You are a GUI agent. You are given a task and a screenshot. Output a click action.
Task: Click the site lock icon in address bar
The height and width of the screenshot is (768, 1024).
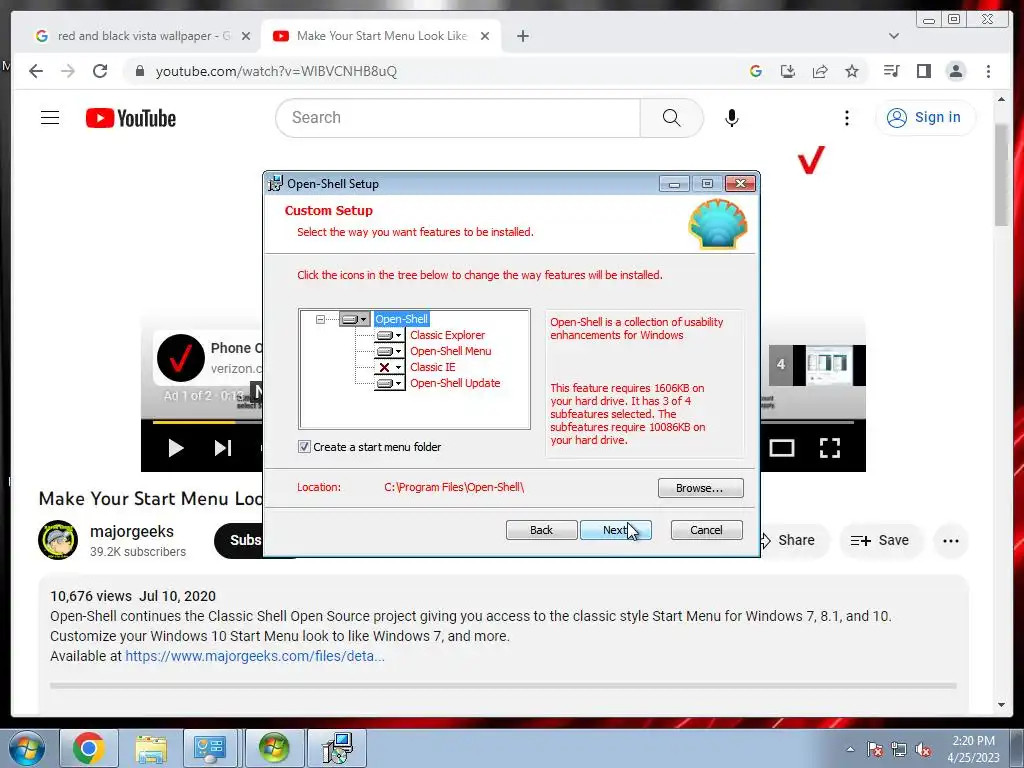point(140,71)
